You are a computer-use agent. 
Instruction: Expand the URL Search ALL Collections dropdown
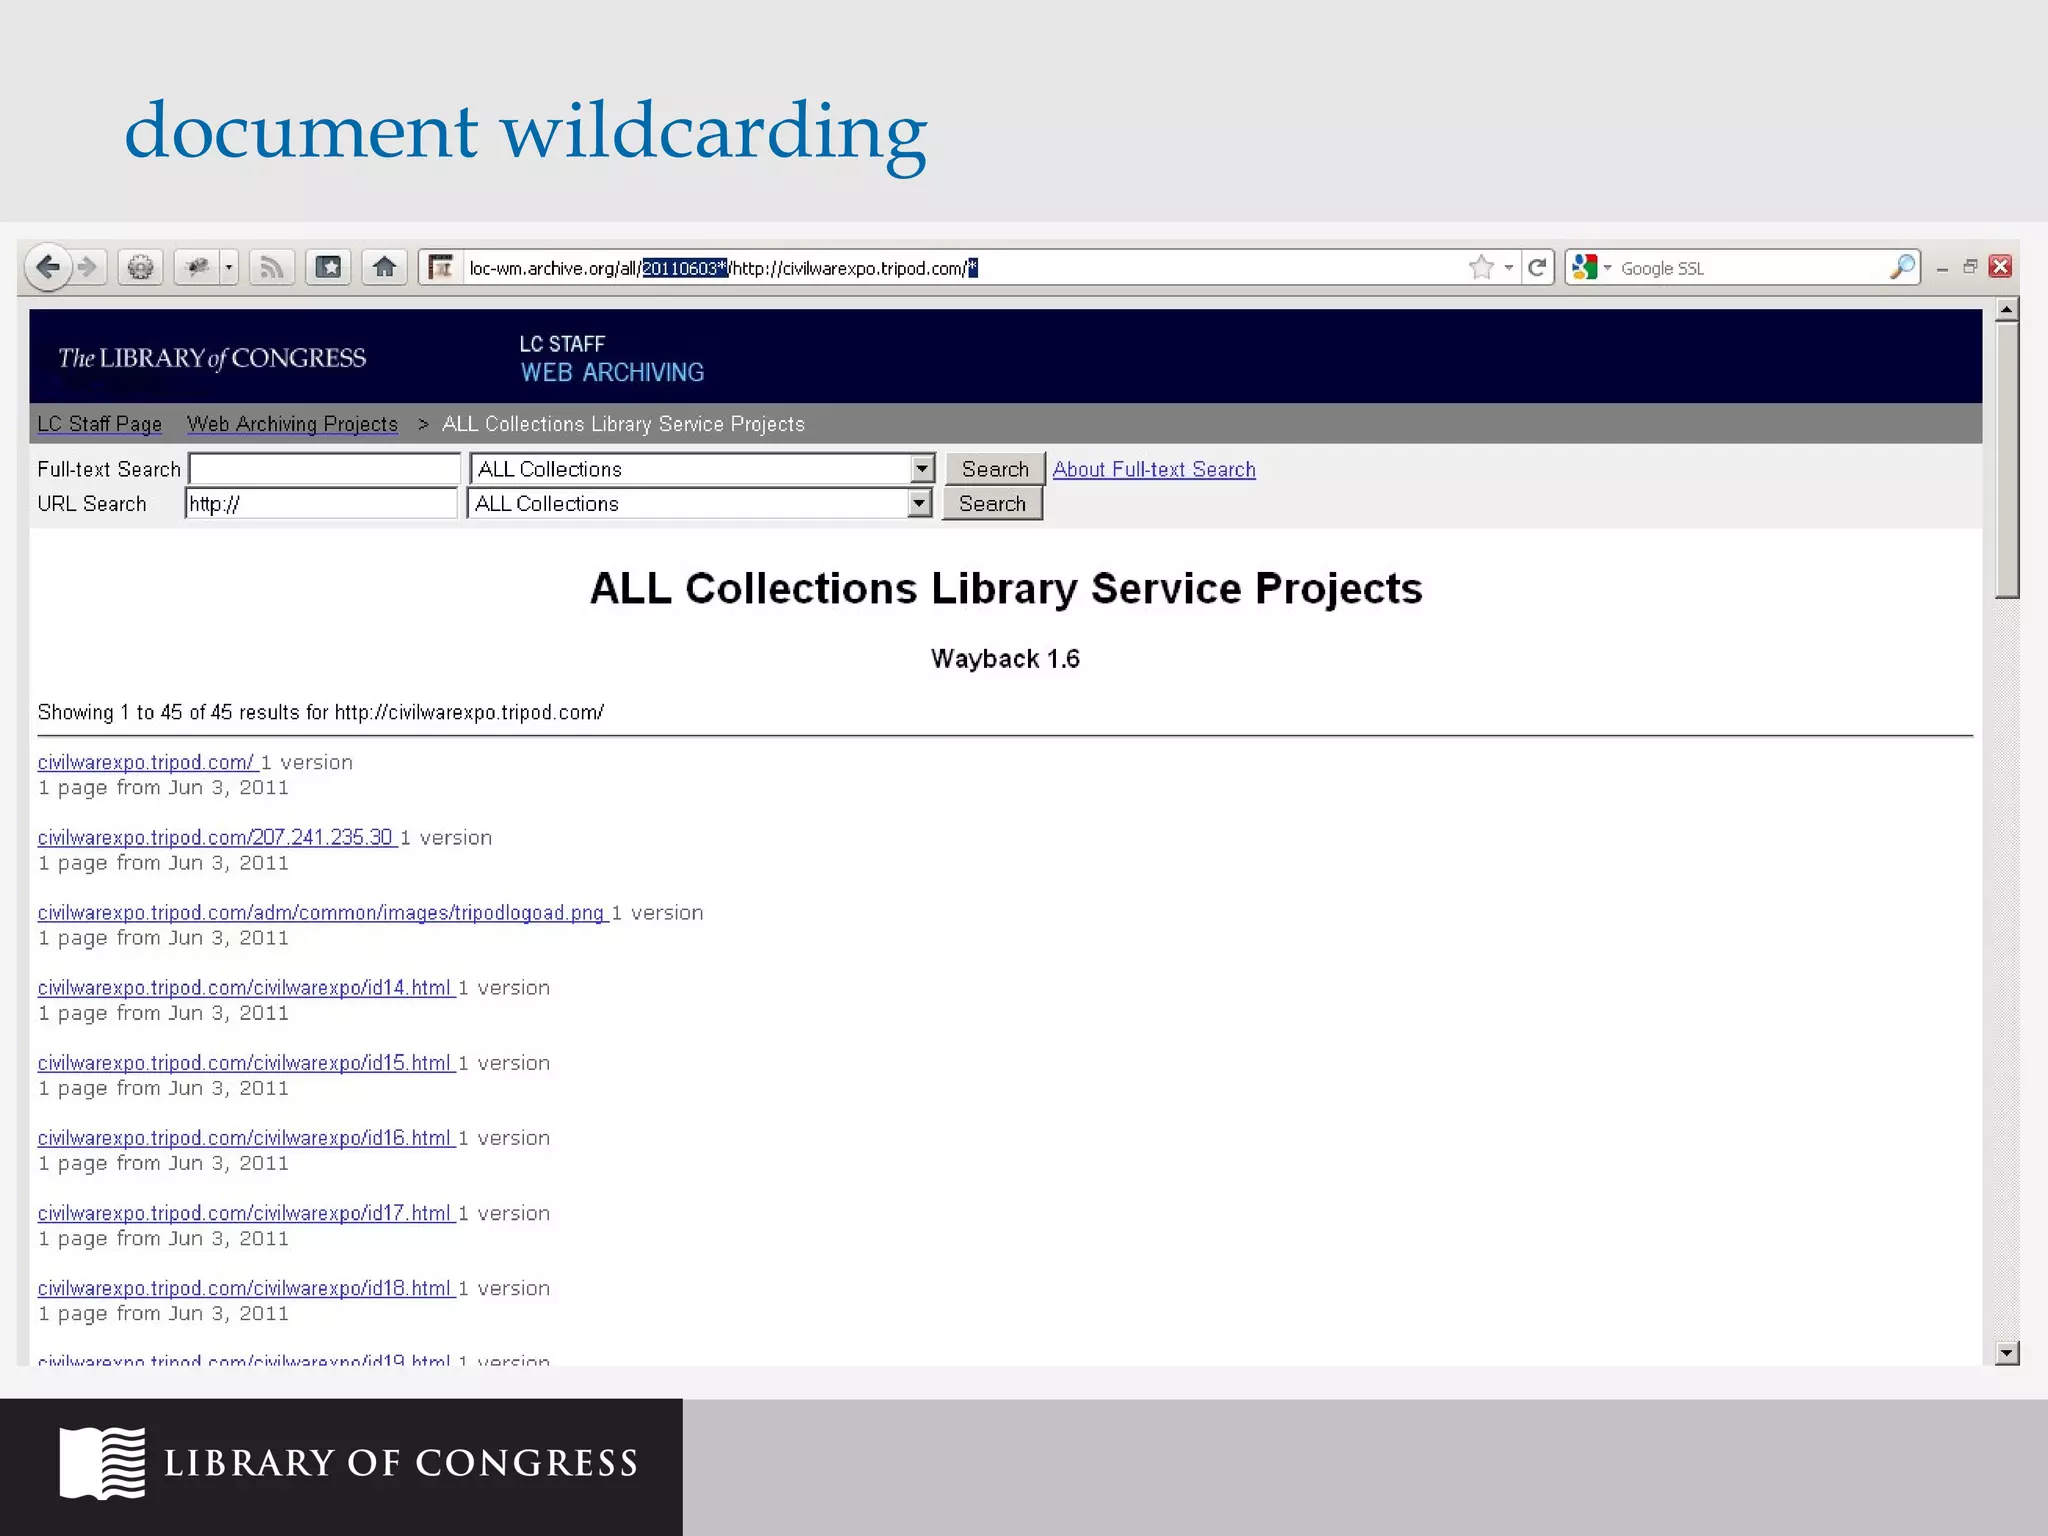click(x=919, y=503)
